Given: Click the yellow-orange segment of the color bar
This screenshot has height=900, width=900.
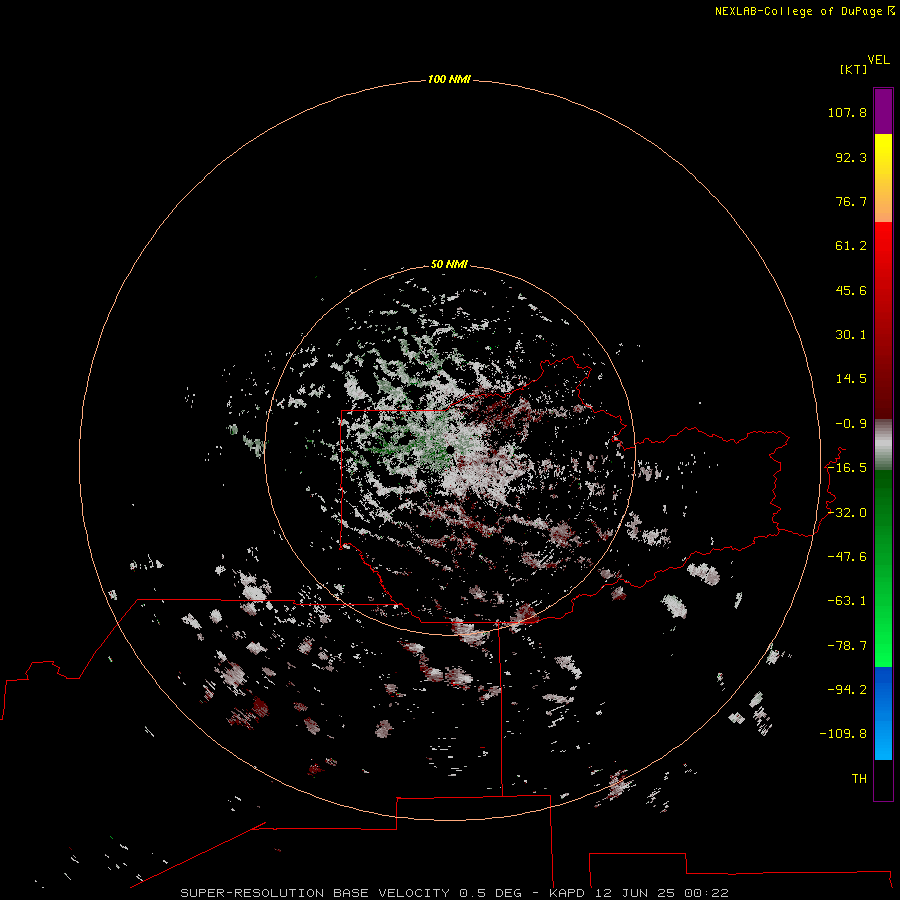Looking at the screenshot, I should tap(883, 178).
